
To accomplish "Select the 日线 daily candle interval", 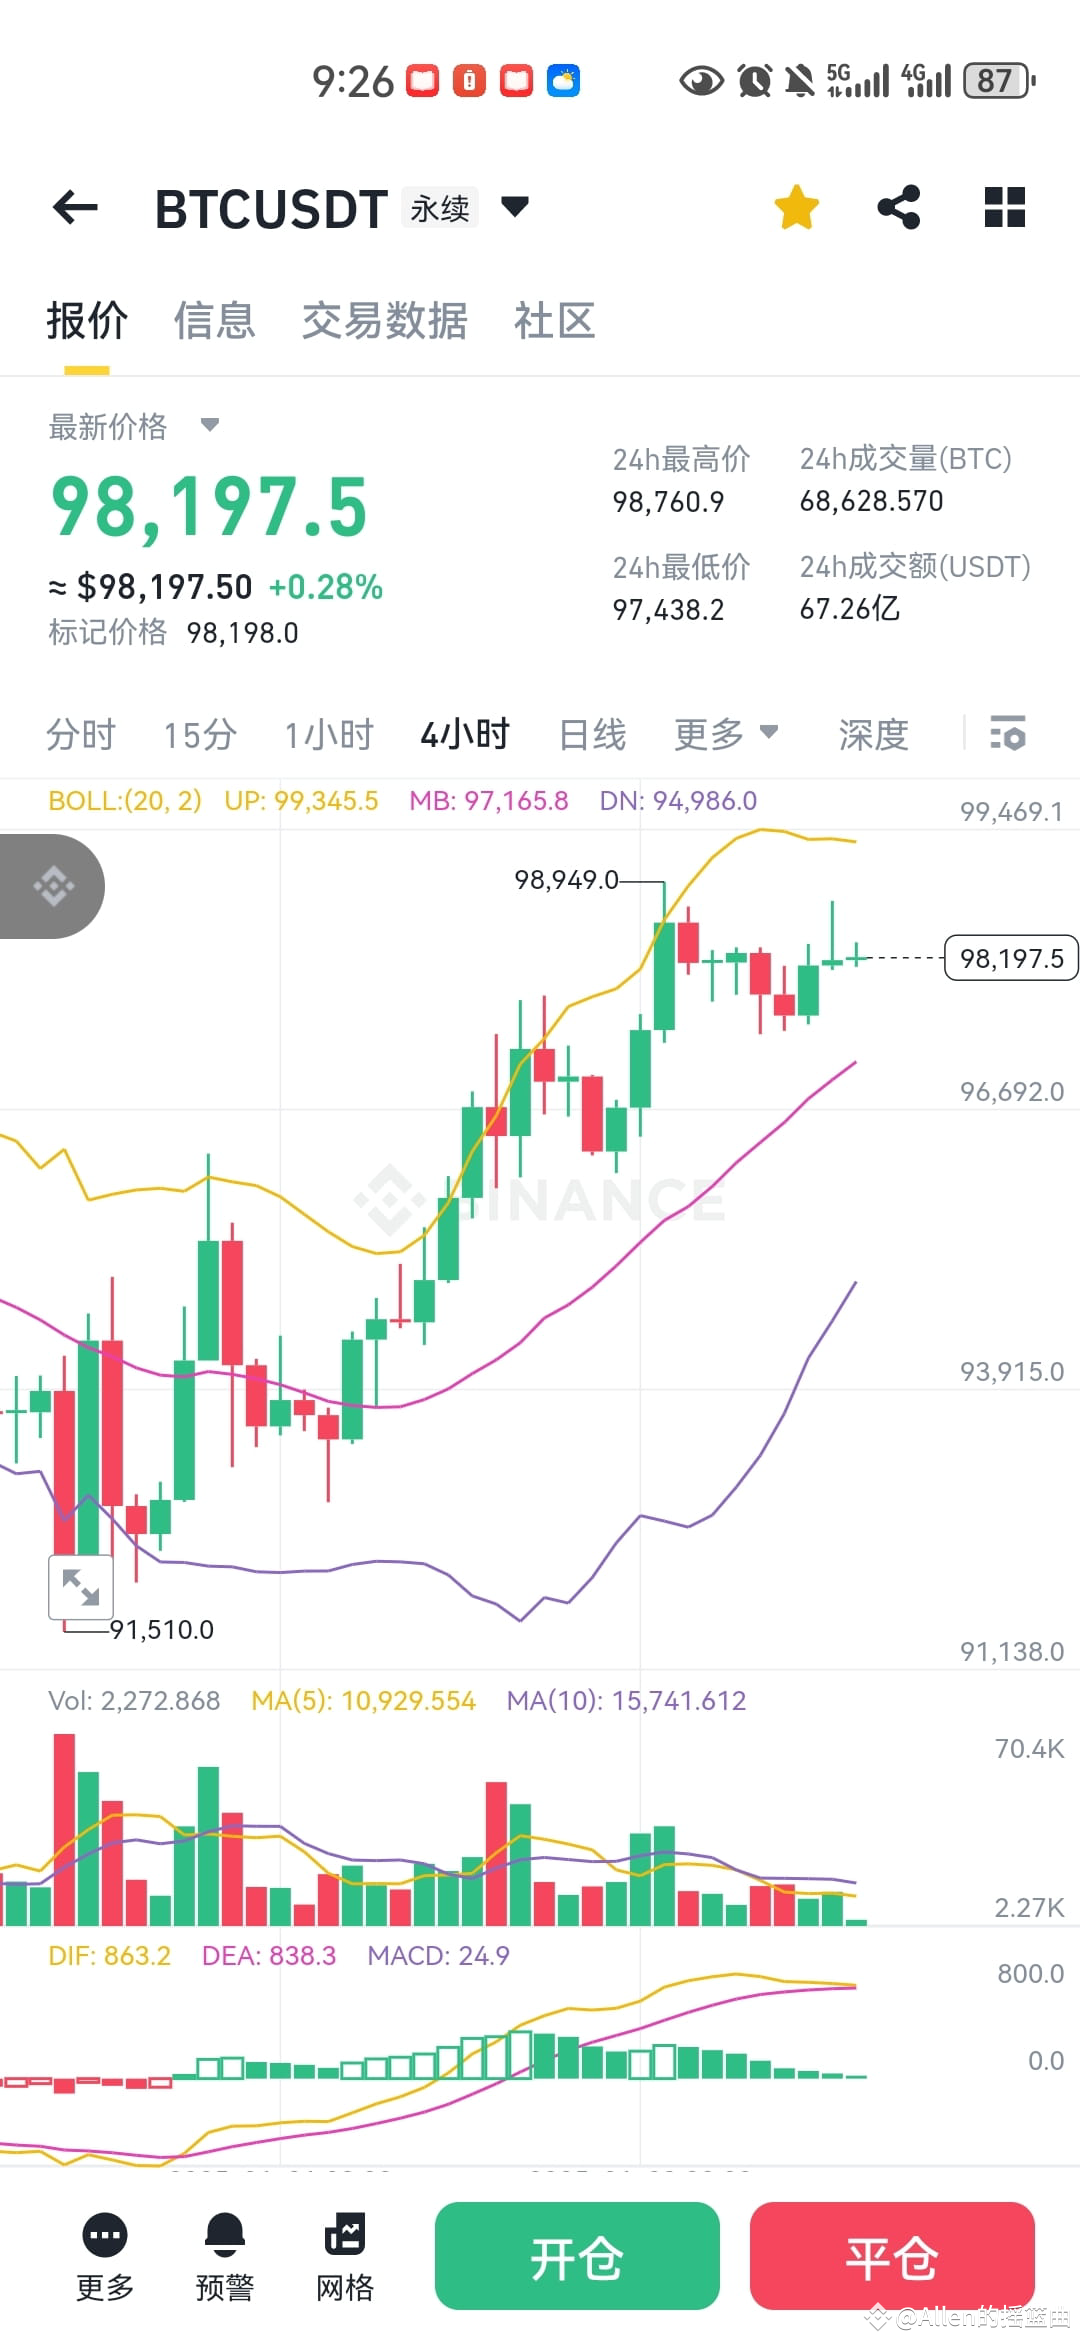I will (x=592, y=734).
